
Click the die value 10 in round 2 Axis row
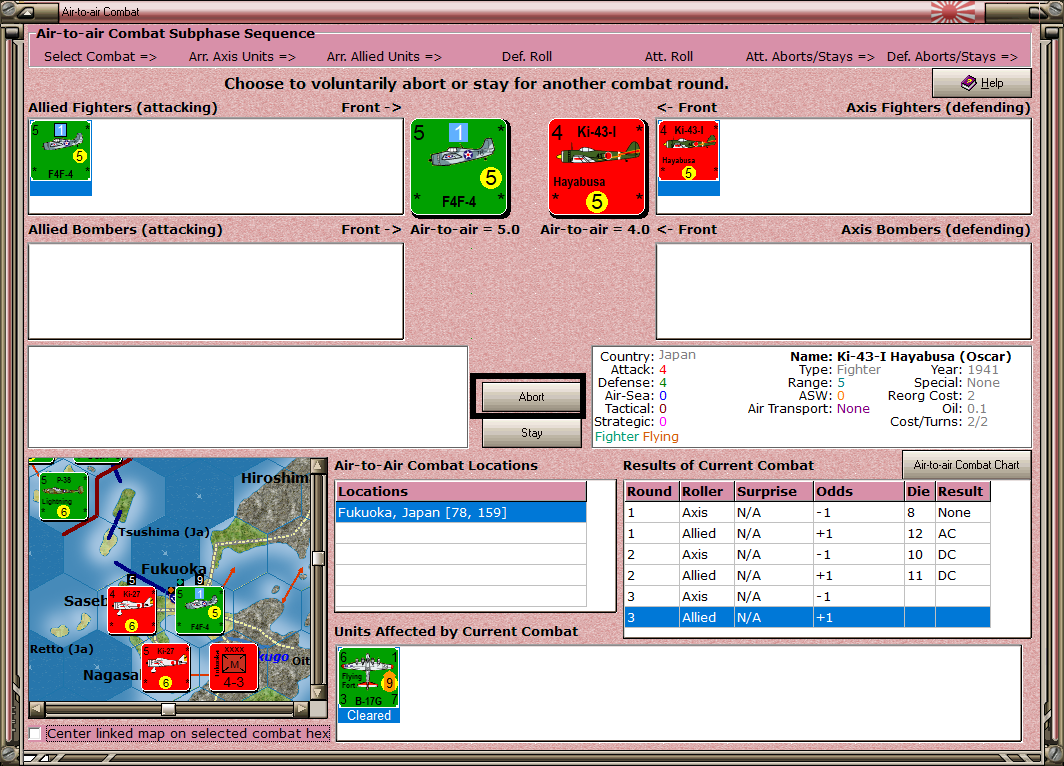(x=915, y=554)
